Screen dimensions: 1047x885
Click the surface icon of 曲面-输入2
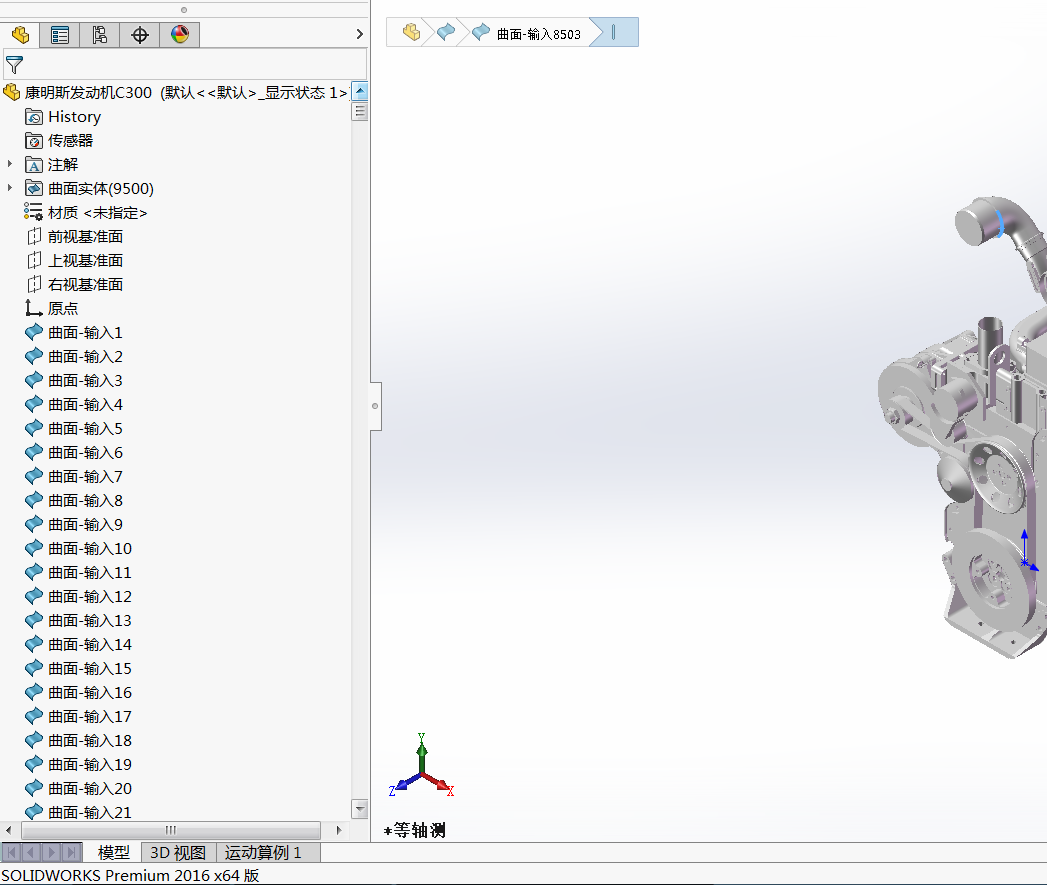(x=33, y=356)
